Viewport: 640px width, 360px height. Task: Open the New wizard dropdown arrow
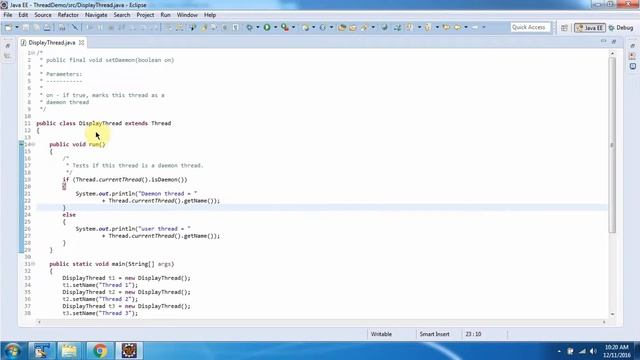pos(17,27)
